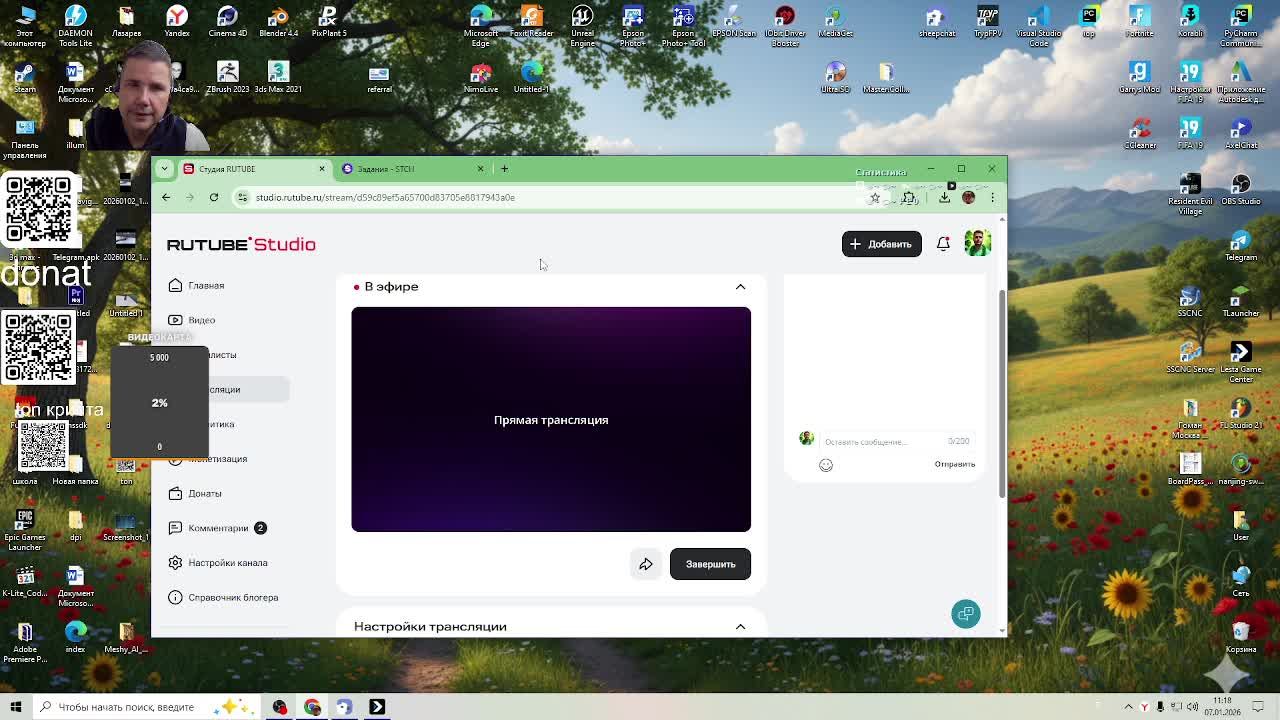Select the DAEMON Tools Lite desktop icon
This screenshot has height=720, width=1280.
[75, 24]
